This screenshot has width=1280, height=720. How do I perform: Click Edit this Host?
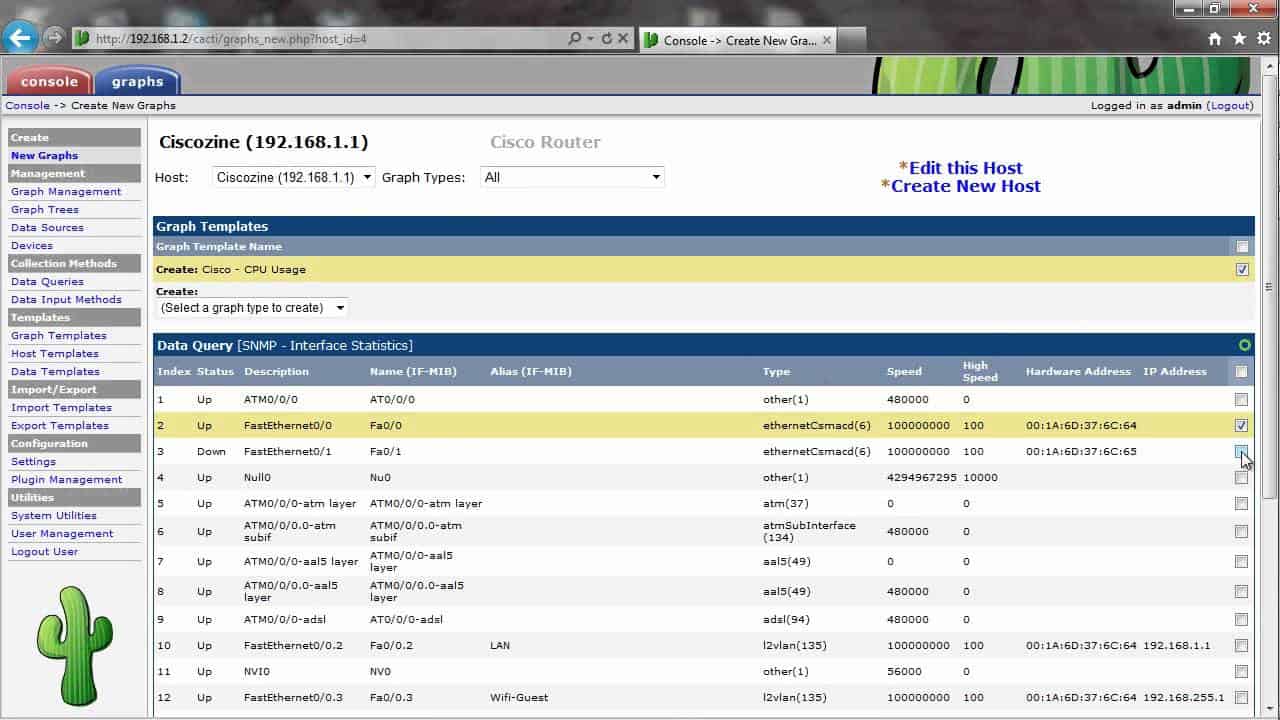(967, 167)
